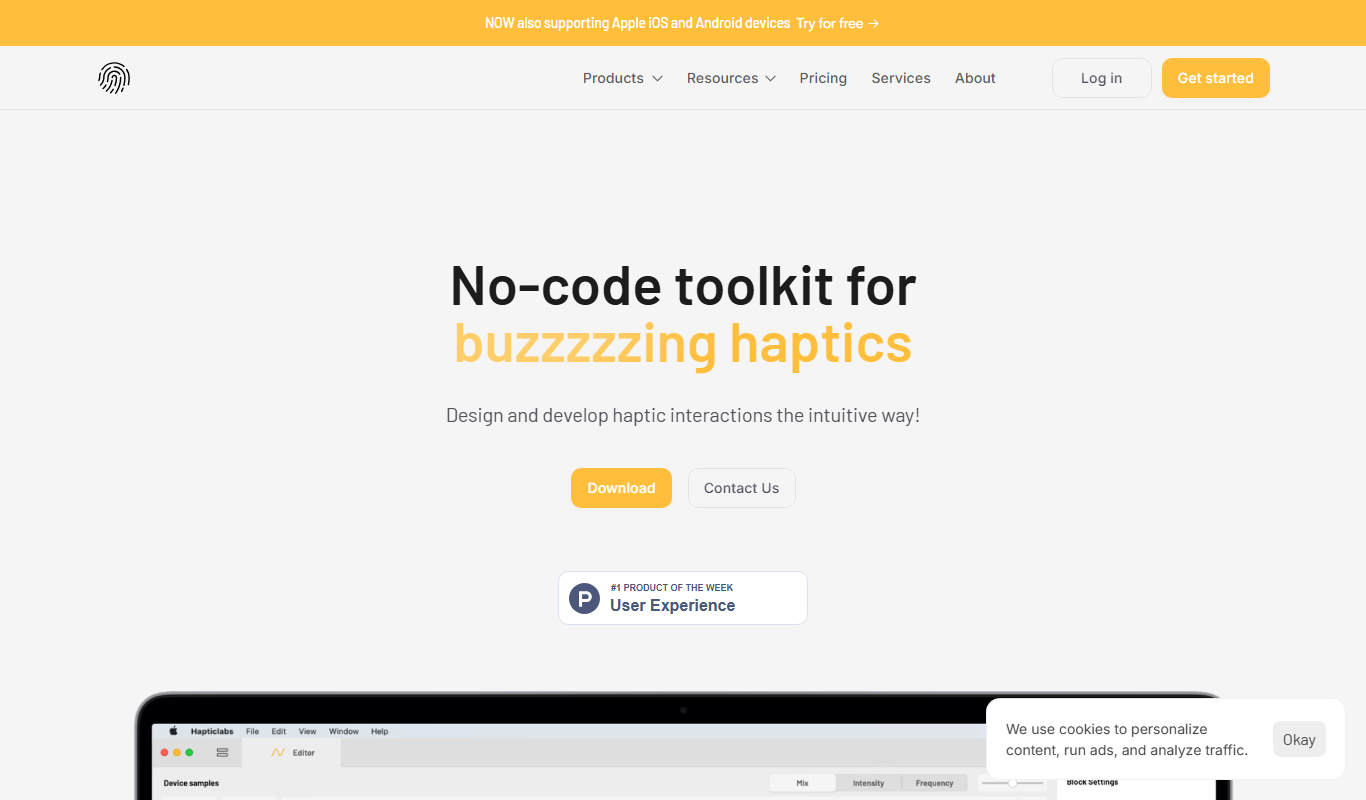Open the View menu in Hapticlabs mockup
Image resolution: width=1366 pixels, height=800 pixels.
pos(307,732)
